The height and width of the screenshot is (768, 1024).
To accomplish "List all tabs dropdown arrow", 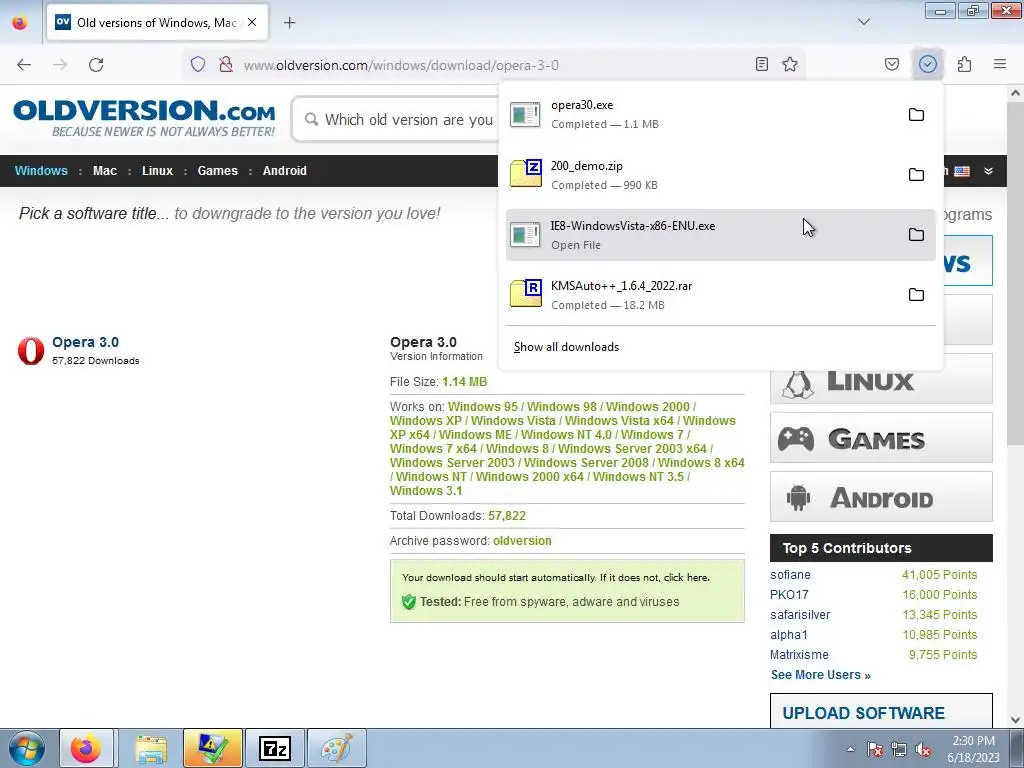I will (x=863, y=22).
